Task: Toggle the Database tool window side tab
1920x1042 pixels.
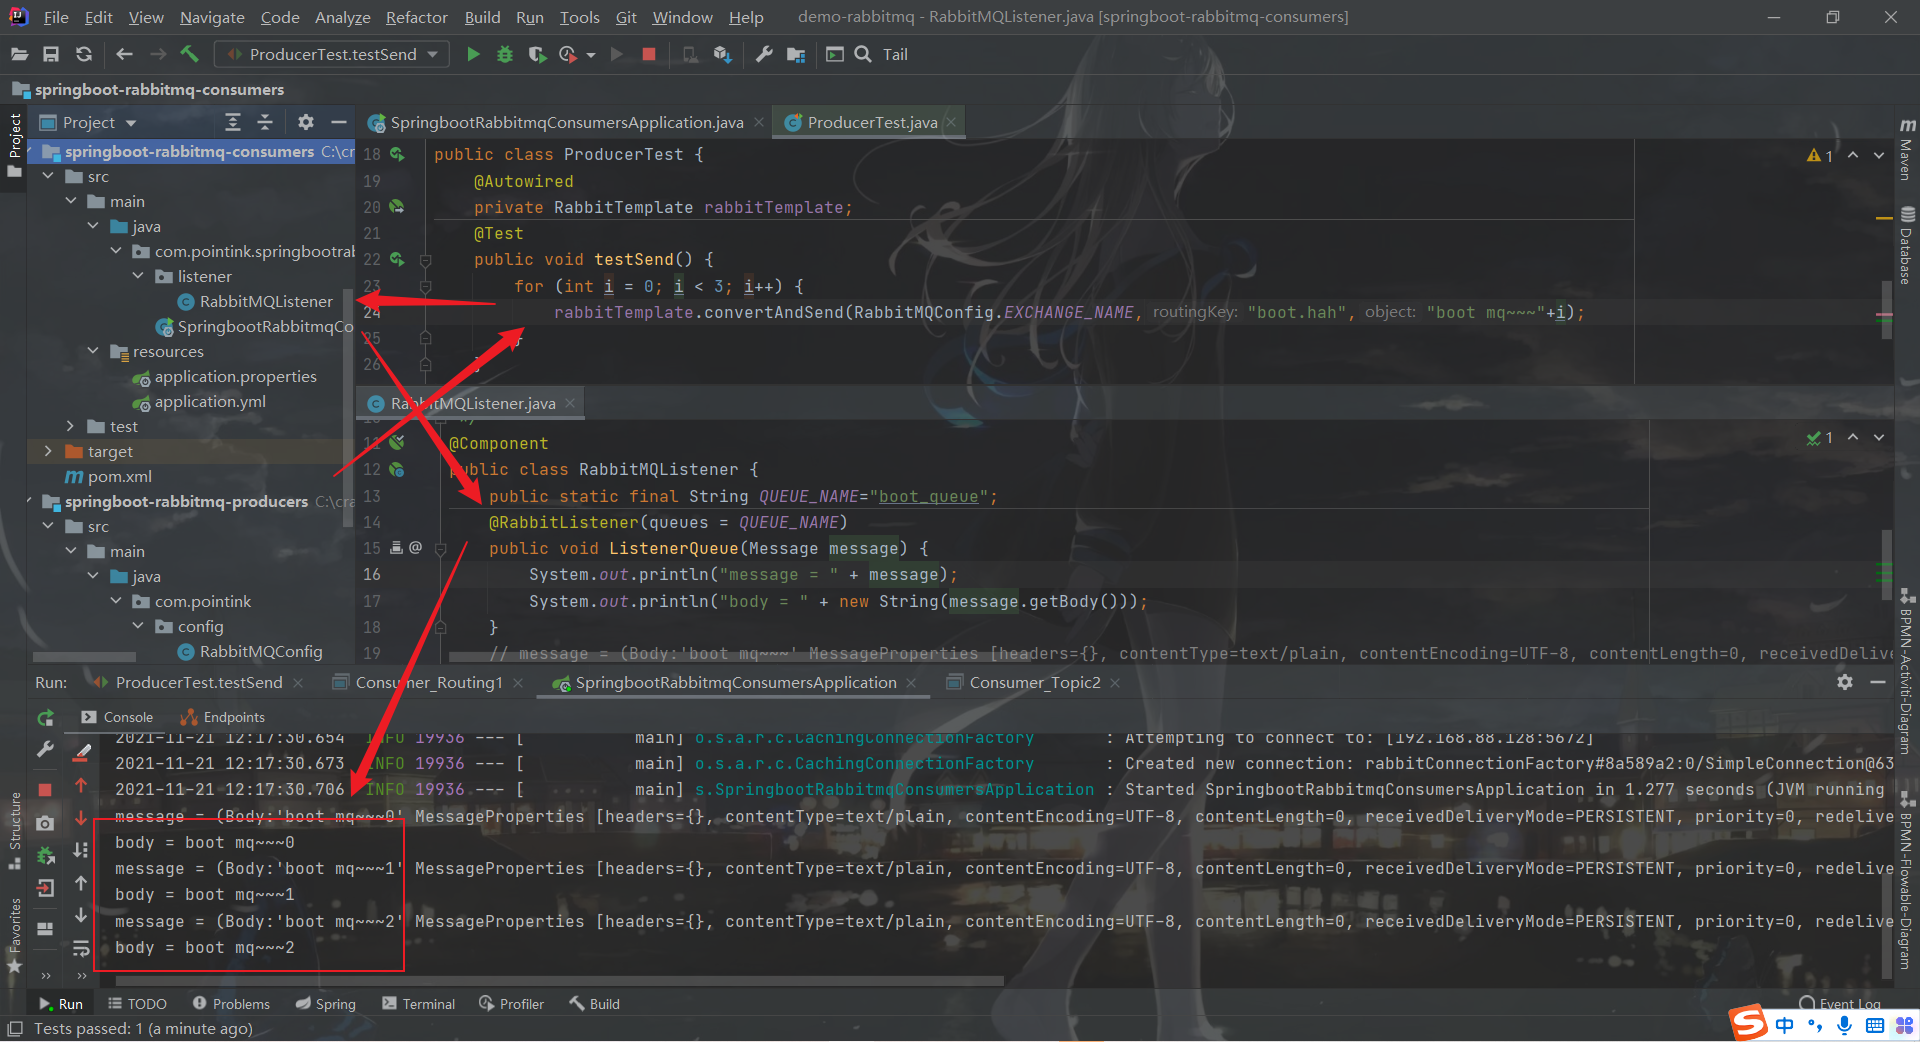Action: point(1906,245)
